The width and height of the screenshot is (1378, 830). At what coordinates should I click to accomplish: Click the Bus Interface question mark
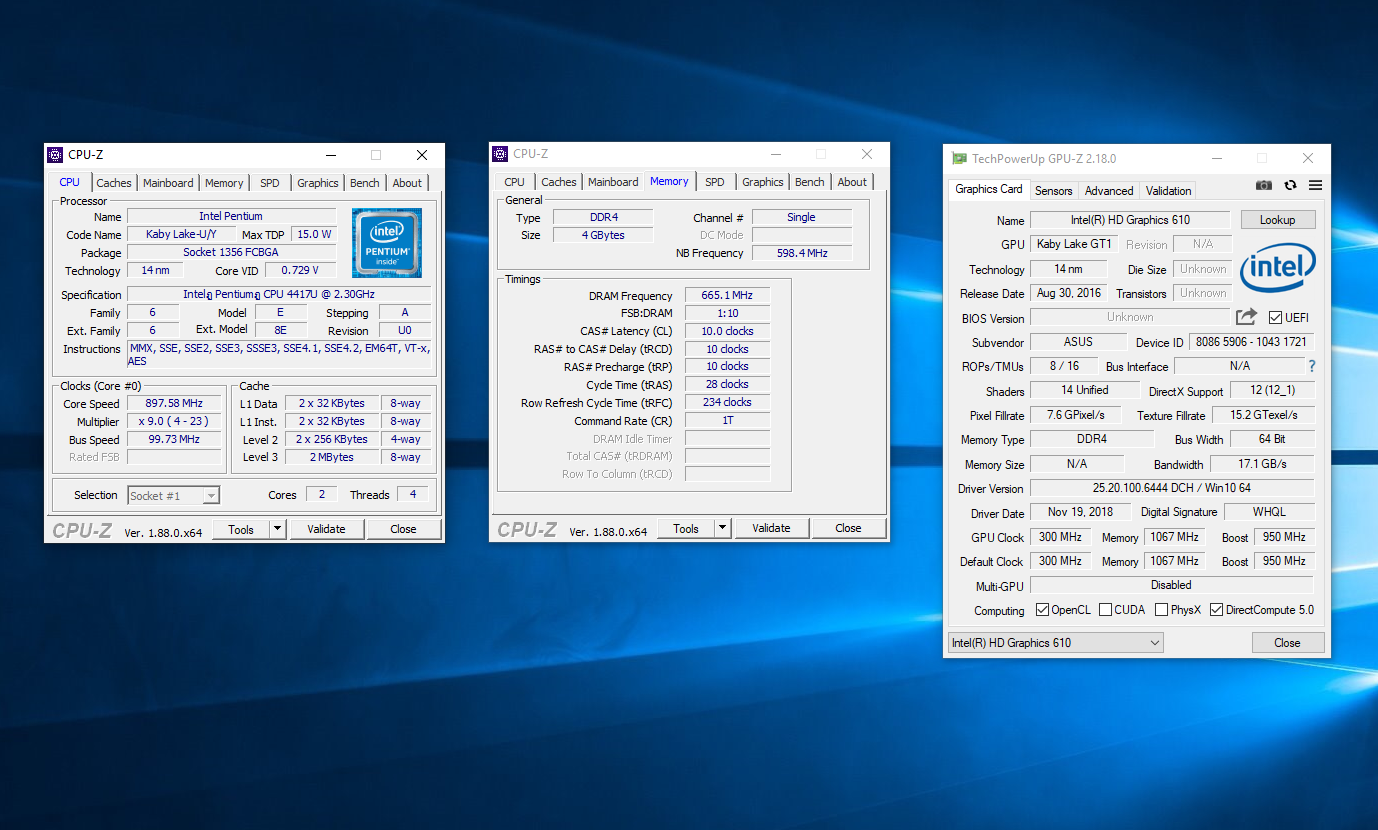1312,366
